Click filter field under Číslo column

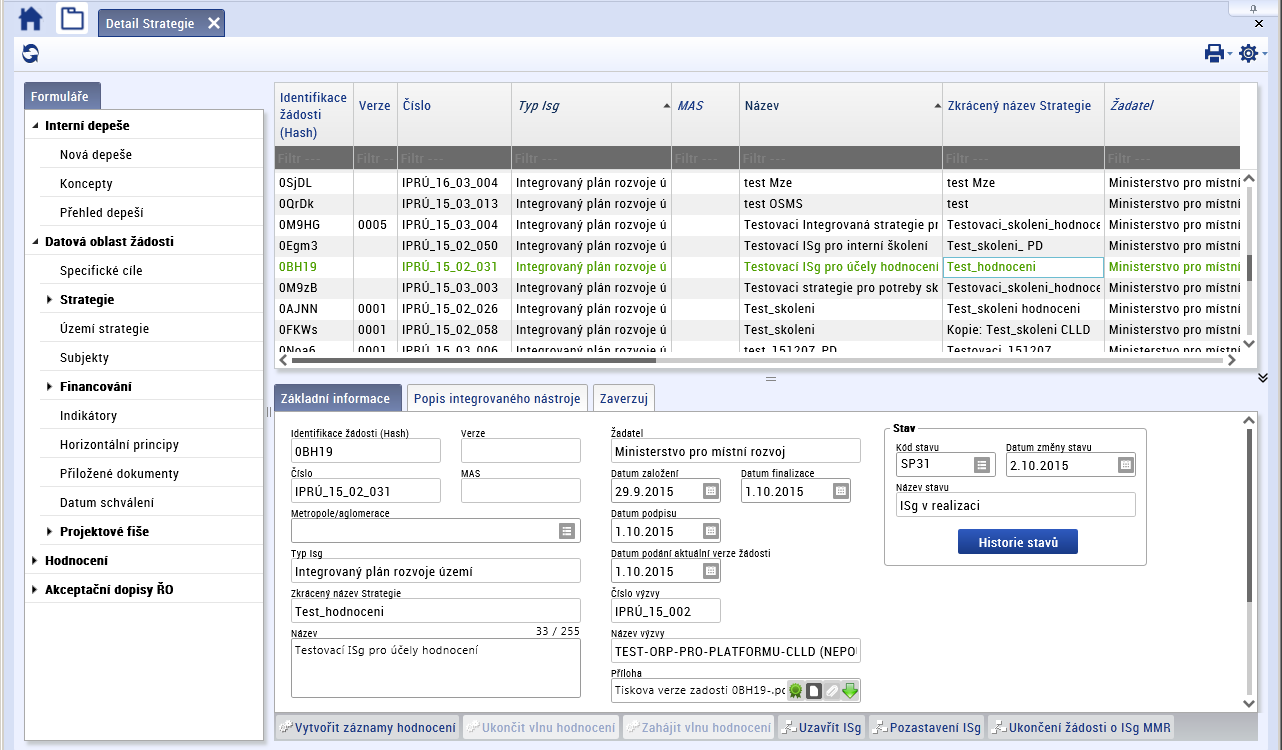point(454,158)
